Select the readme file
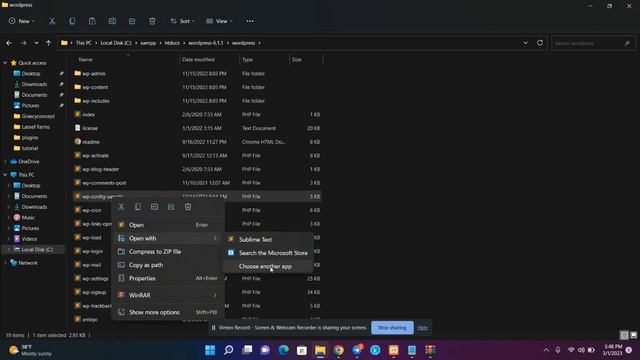 tap(91, 142)
